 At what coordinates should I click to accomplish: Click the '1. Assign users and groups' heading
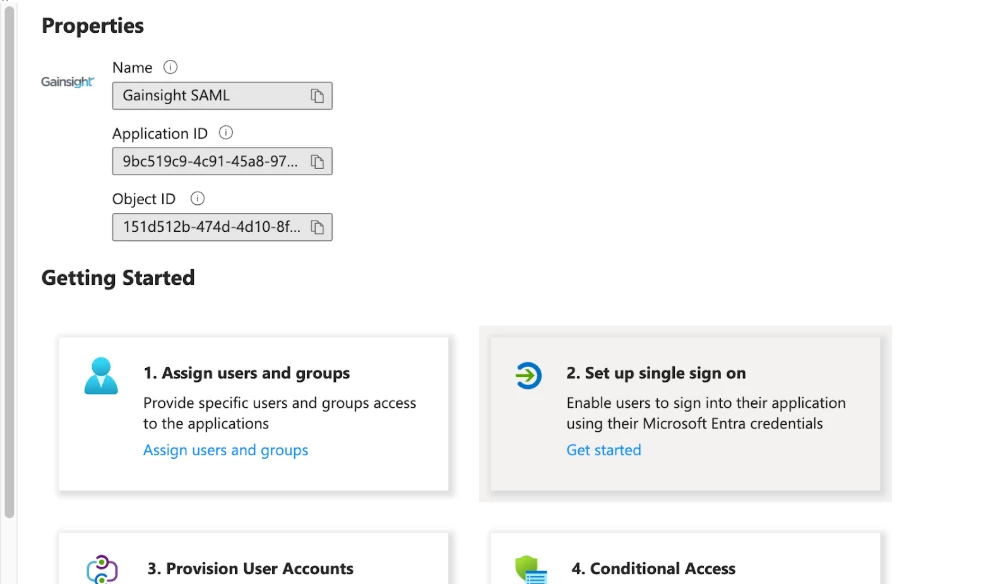tap(246, 373)
